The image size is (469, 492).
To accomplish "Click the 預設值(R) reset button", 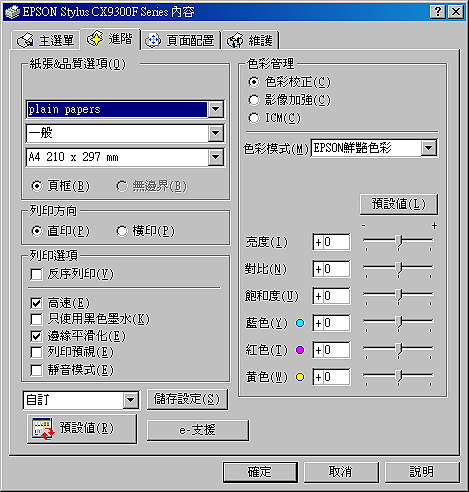I will point(82,429).
